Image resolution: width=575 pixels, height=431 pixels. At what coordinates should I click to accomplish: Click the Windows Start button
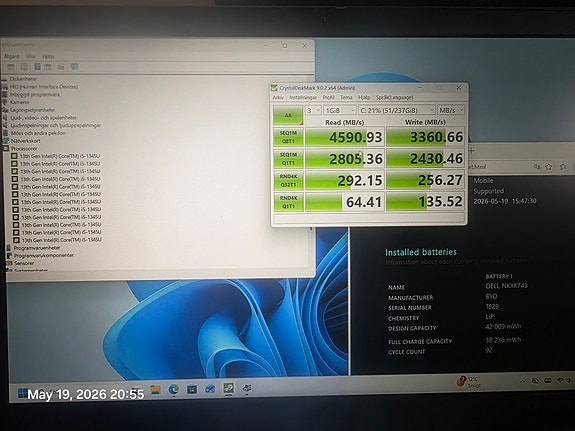coord(23,393)
